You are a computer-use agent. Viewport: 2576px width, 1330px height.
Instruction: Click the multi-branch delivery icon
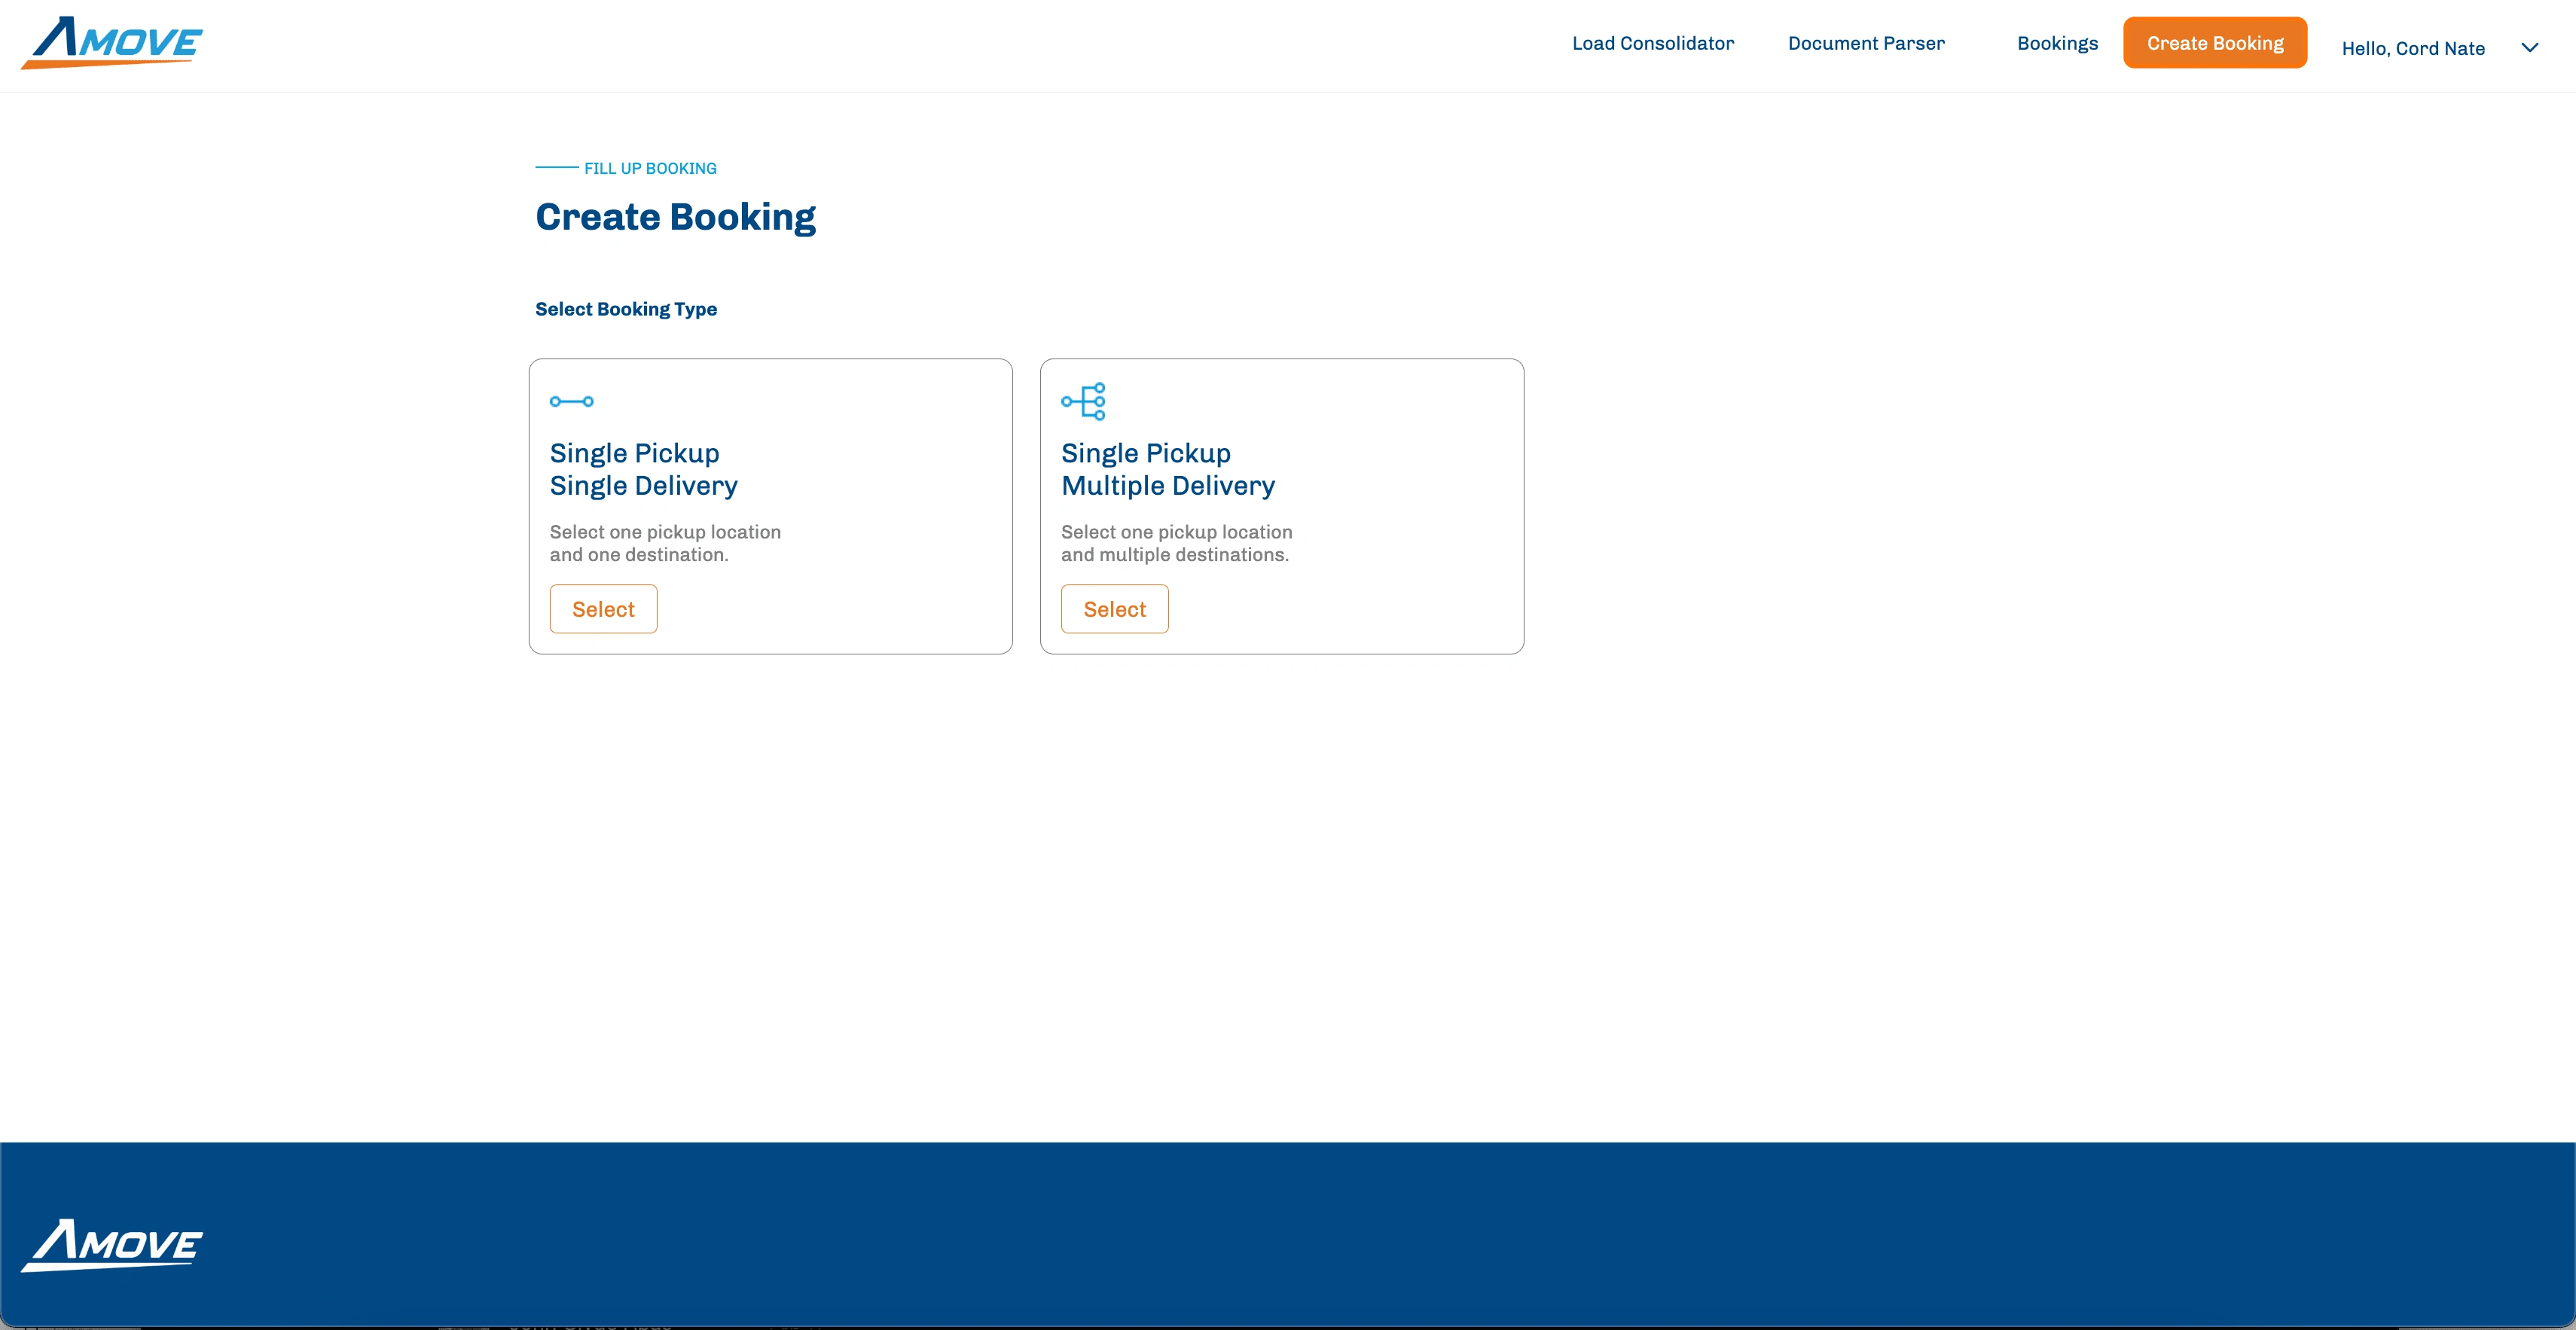pos(1083,401)
